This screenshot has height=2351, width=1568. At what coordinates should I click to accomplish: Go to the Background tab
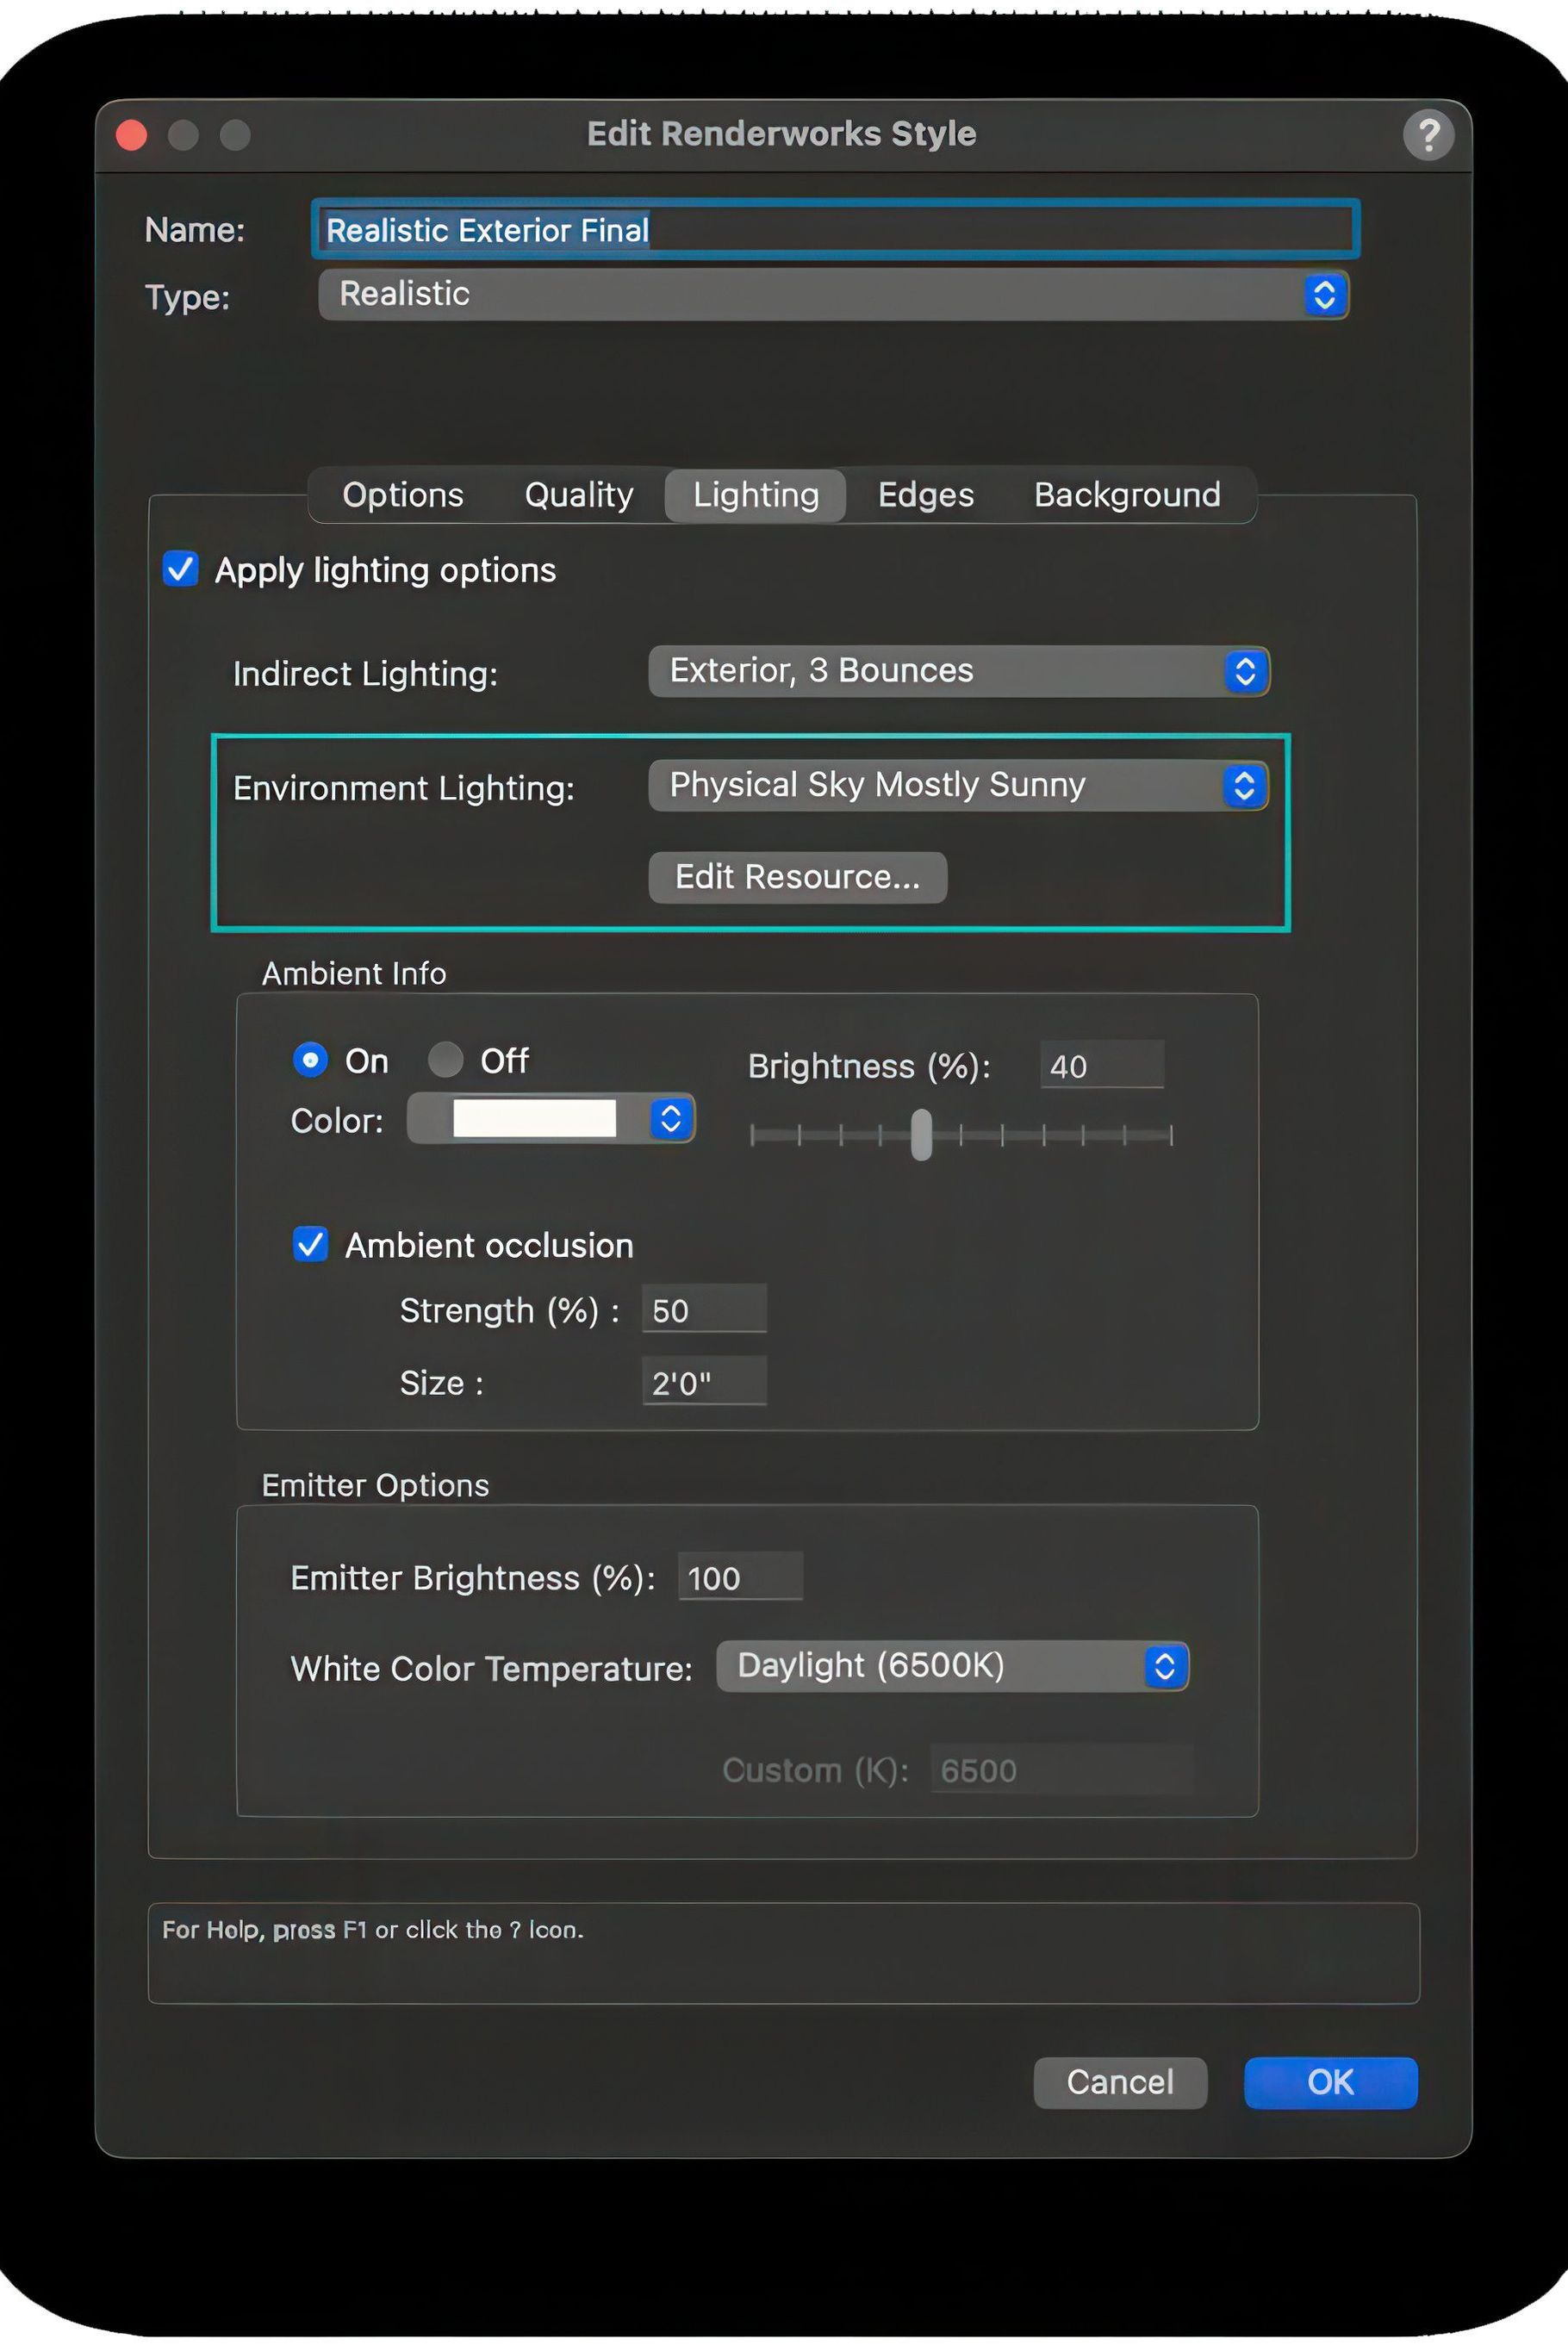click(x=1127, y=495)
